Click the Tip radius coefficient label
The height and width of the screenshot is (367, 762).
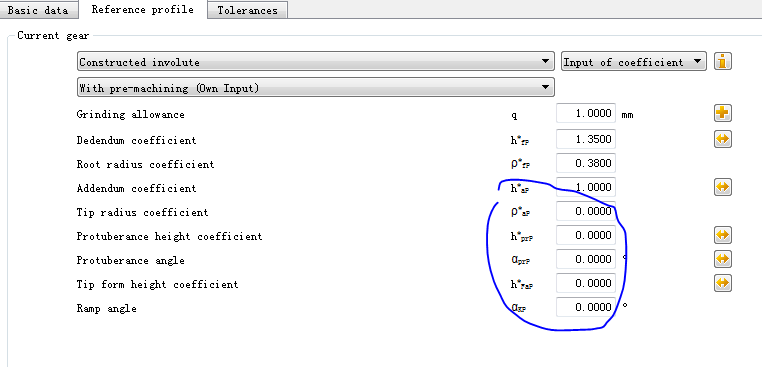142,212
